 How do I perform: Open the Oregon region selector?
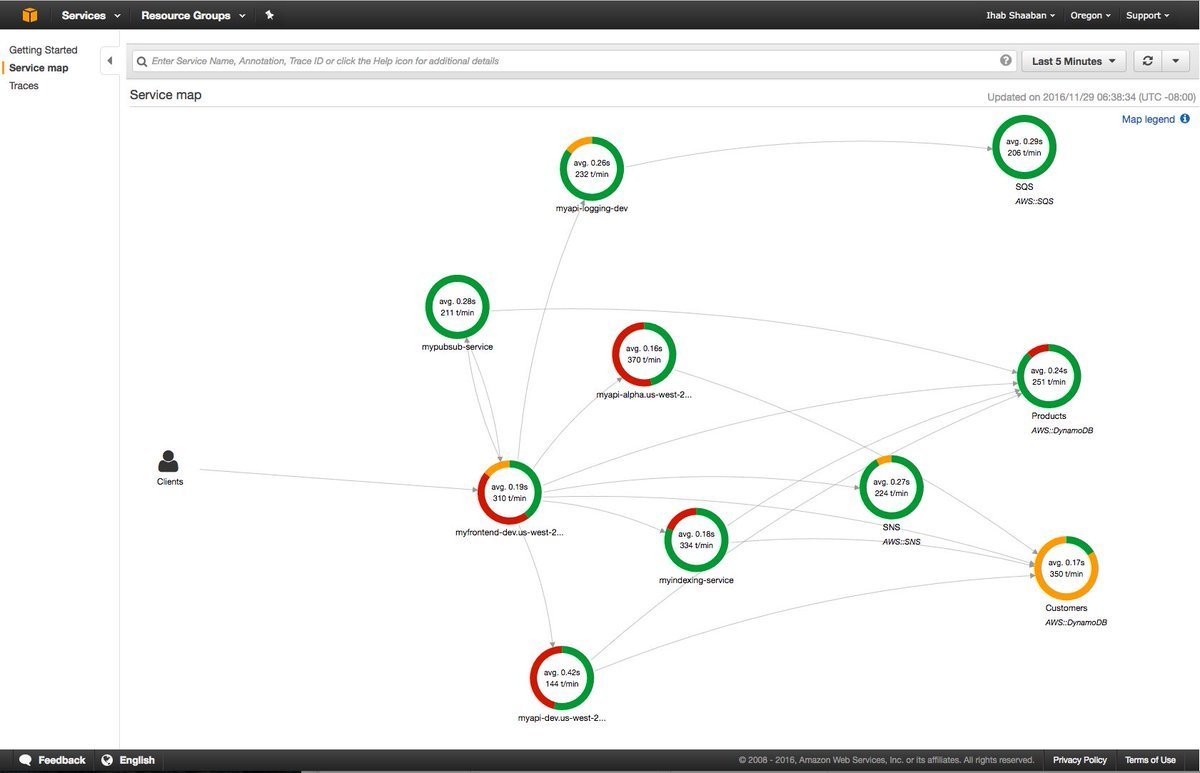point(1090,15)
